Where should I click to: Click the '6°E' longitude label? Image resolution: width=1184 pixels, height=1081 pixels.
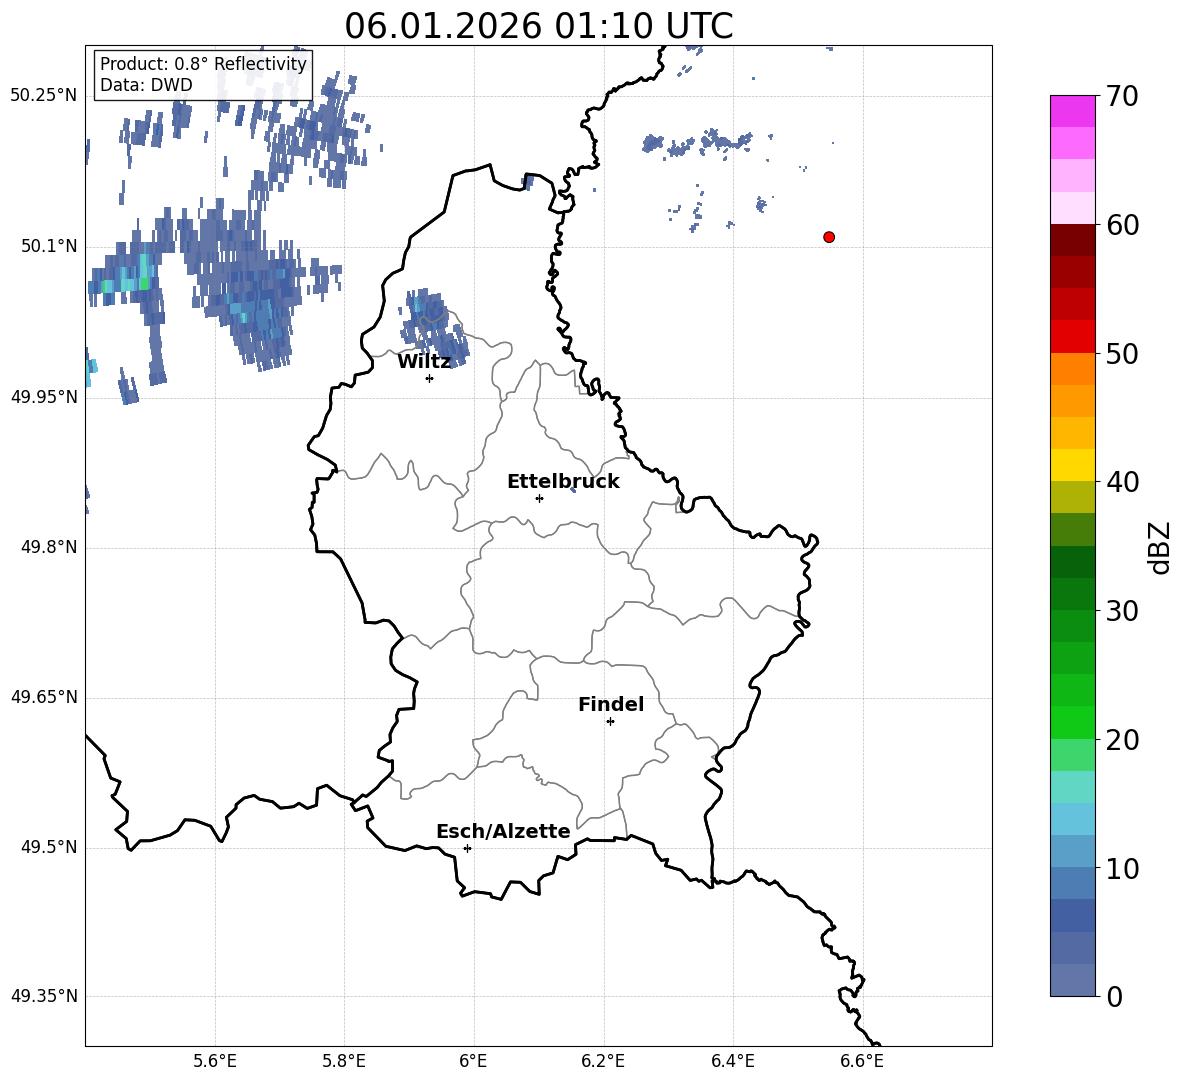[x=473, y=1061]
